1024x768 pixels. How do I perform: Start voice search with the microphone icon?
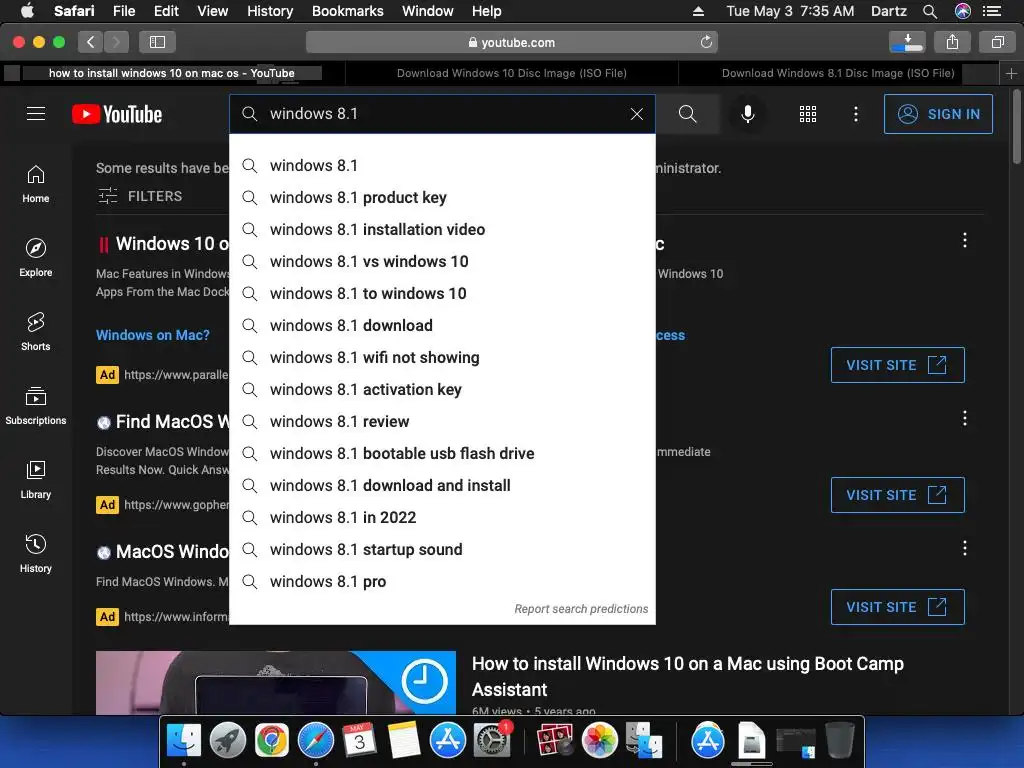pyautogui.click(x=748, y=114)
